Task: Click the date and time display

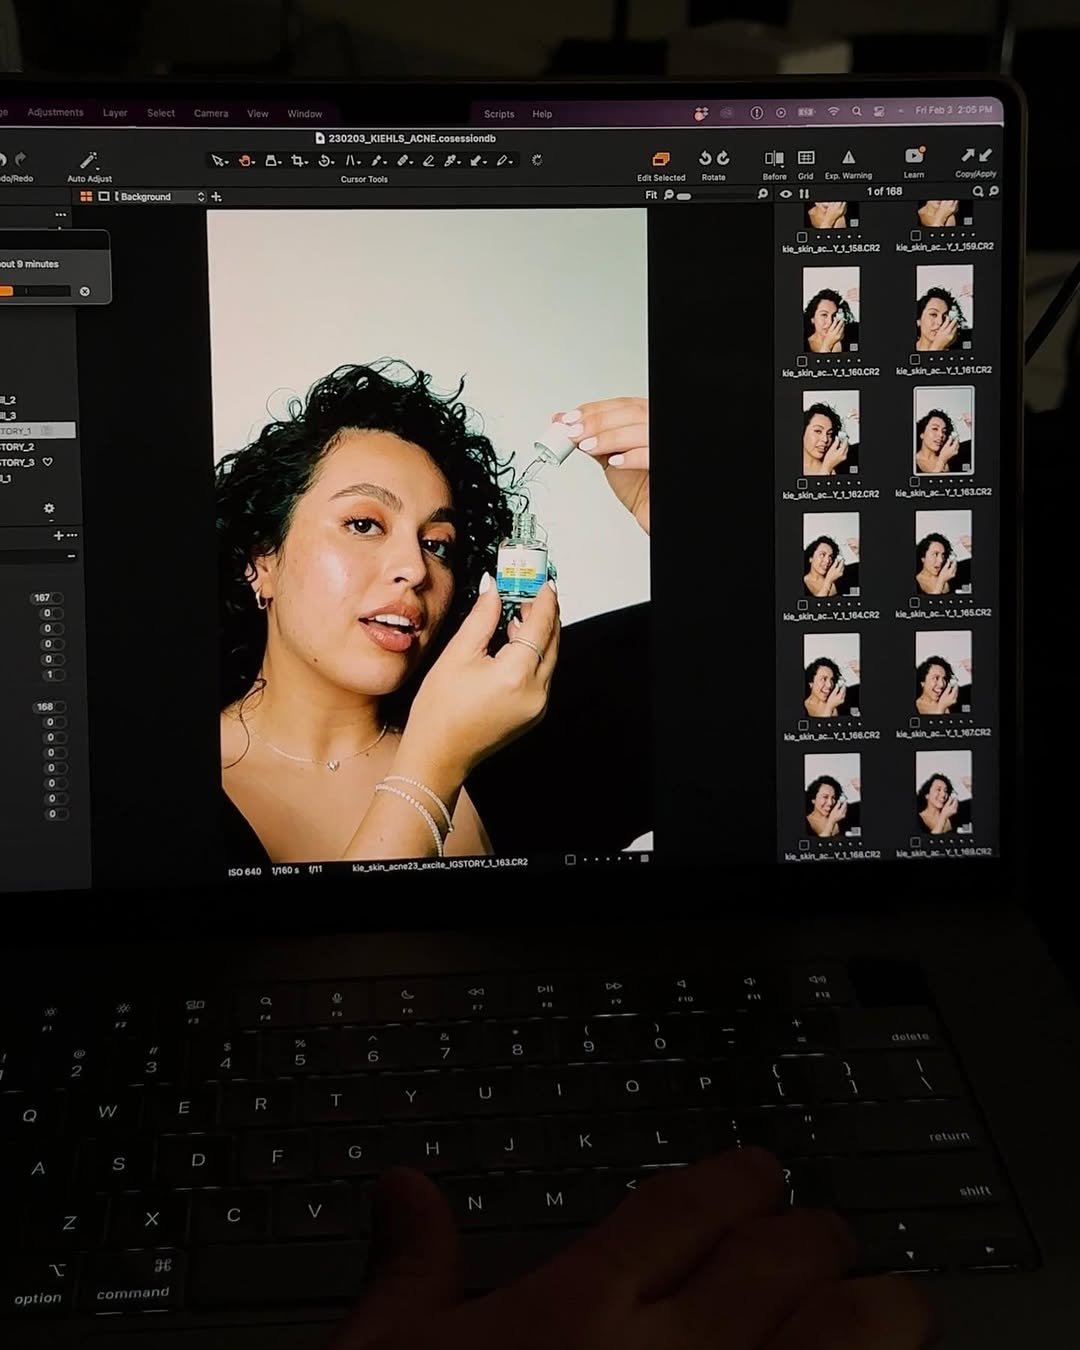Action: 954,110
